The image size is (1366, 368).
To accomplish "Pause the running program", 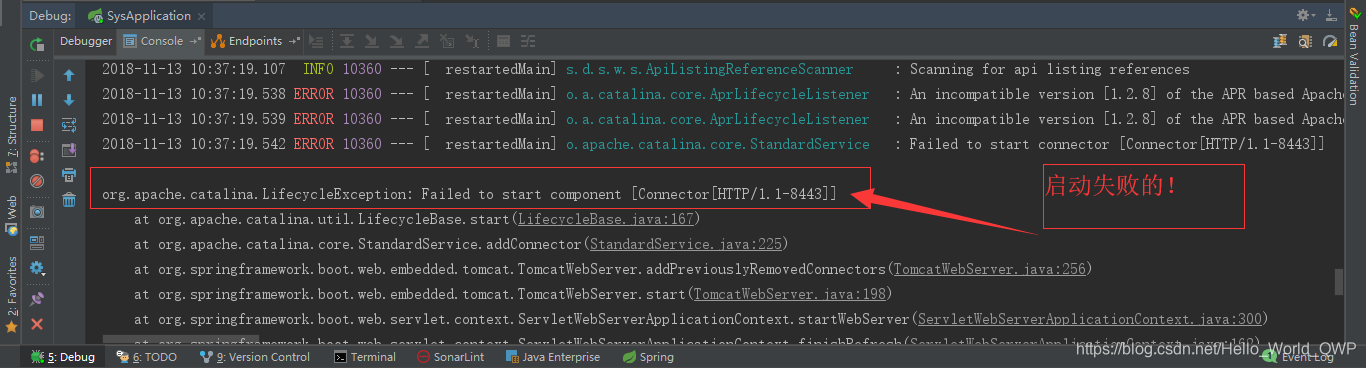I will click(37, 100).
